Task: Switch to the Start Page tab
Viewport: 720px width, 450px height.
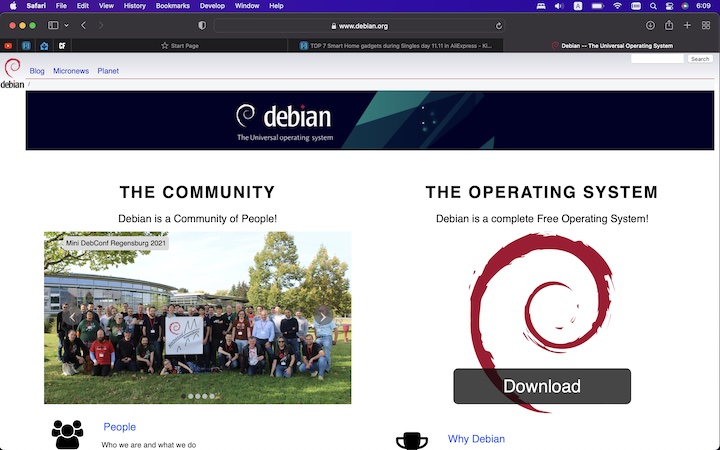Action: (x=180, y=45)
